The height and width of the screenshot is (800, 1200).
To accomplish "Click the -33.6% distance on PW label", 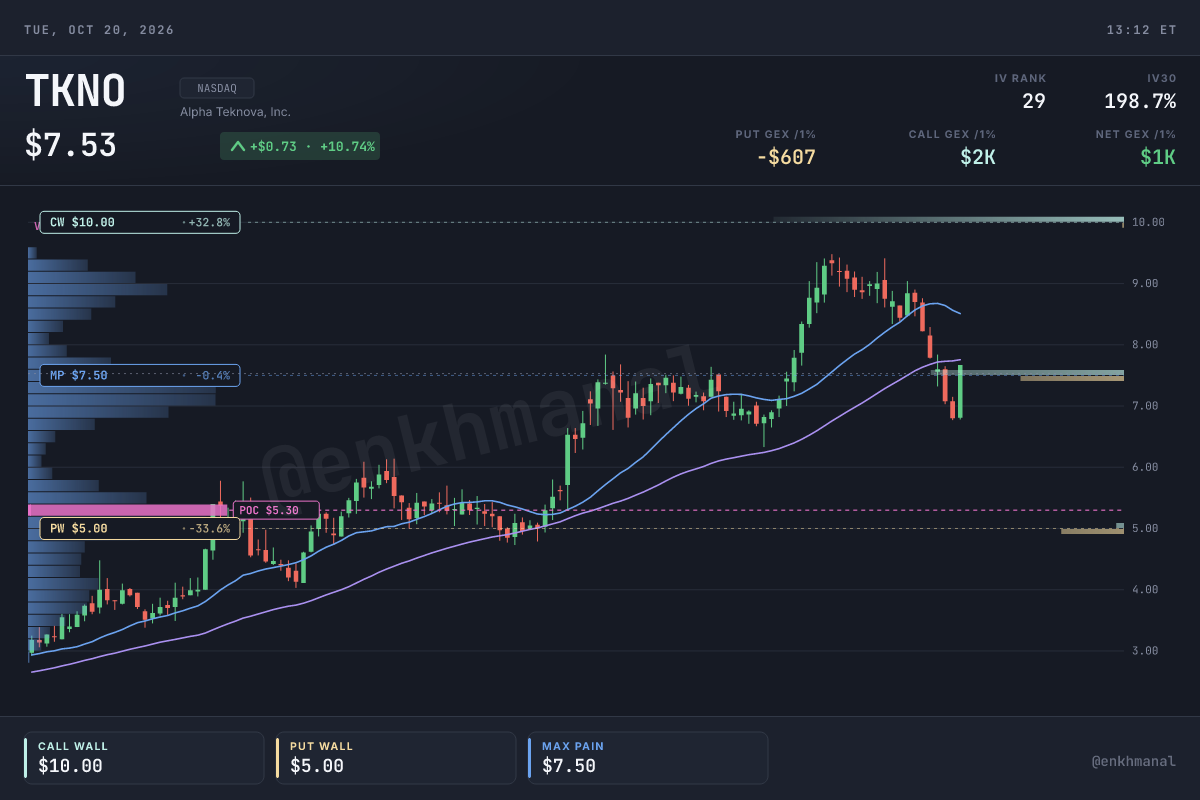I will (x=209, y=528).
